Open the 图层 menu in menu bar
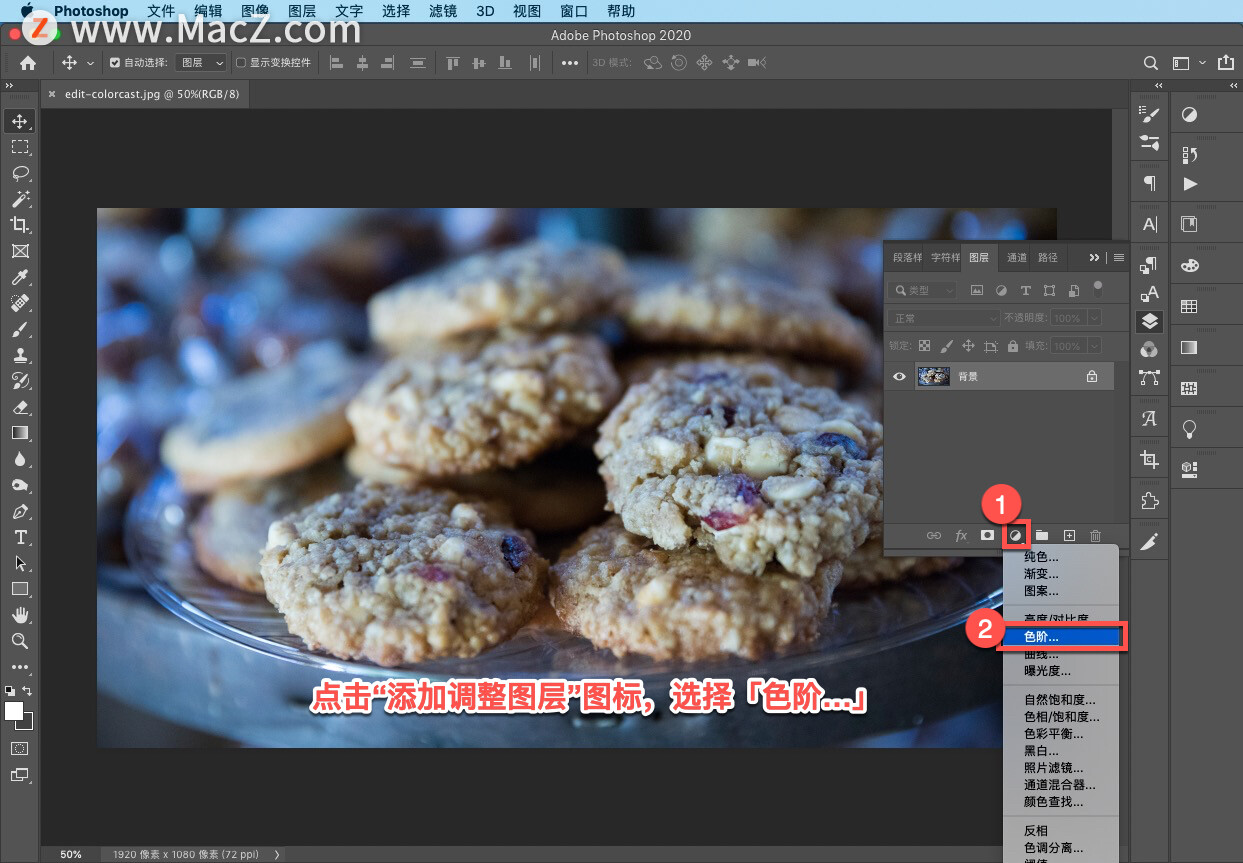The image size is (1243, 863). click(302, 11)
